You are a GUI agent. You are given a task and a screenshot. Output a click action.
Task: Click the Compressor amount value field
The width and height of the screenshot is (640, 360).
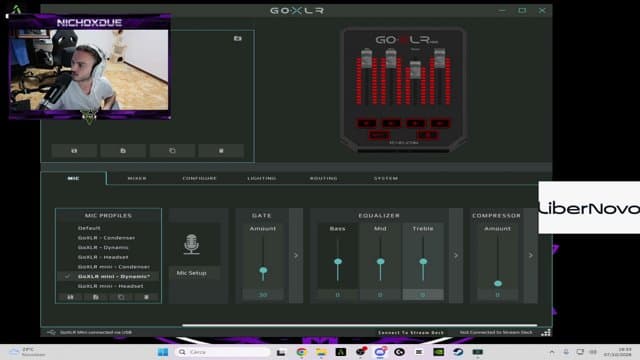498,294
